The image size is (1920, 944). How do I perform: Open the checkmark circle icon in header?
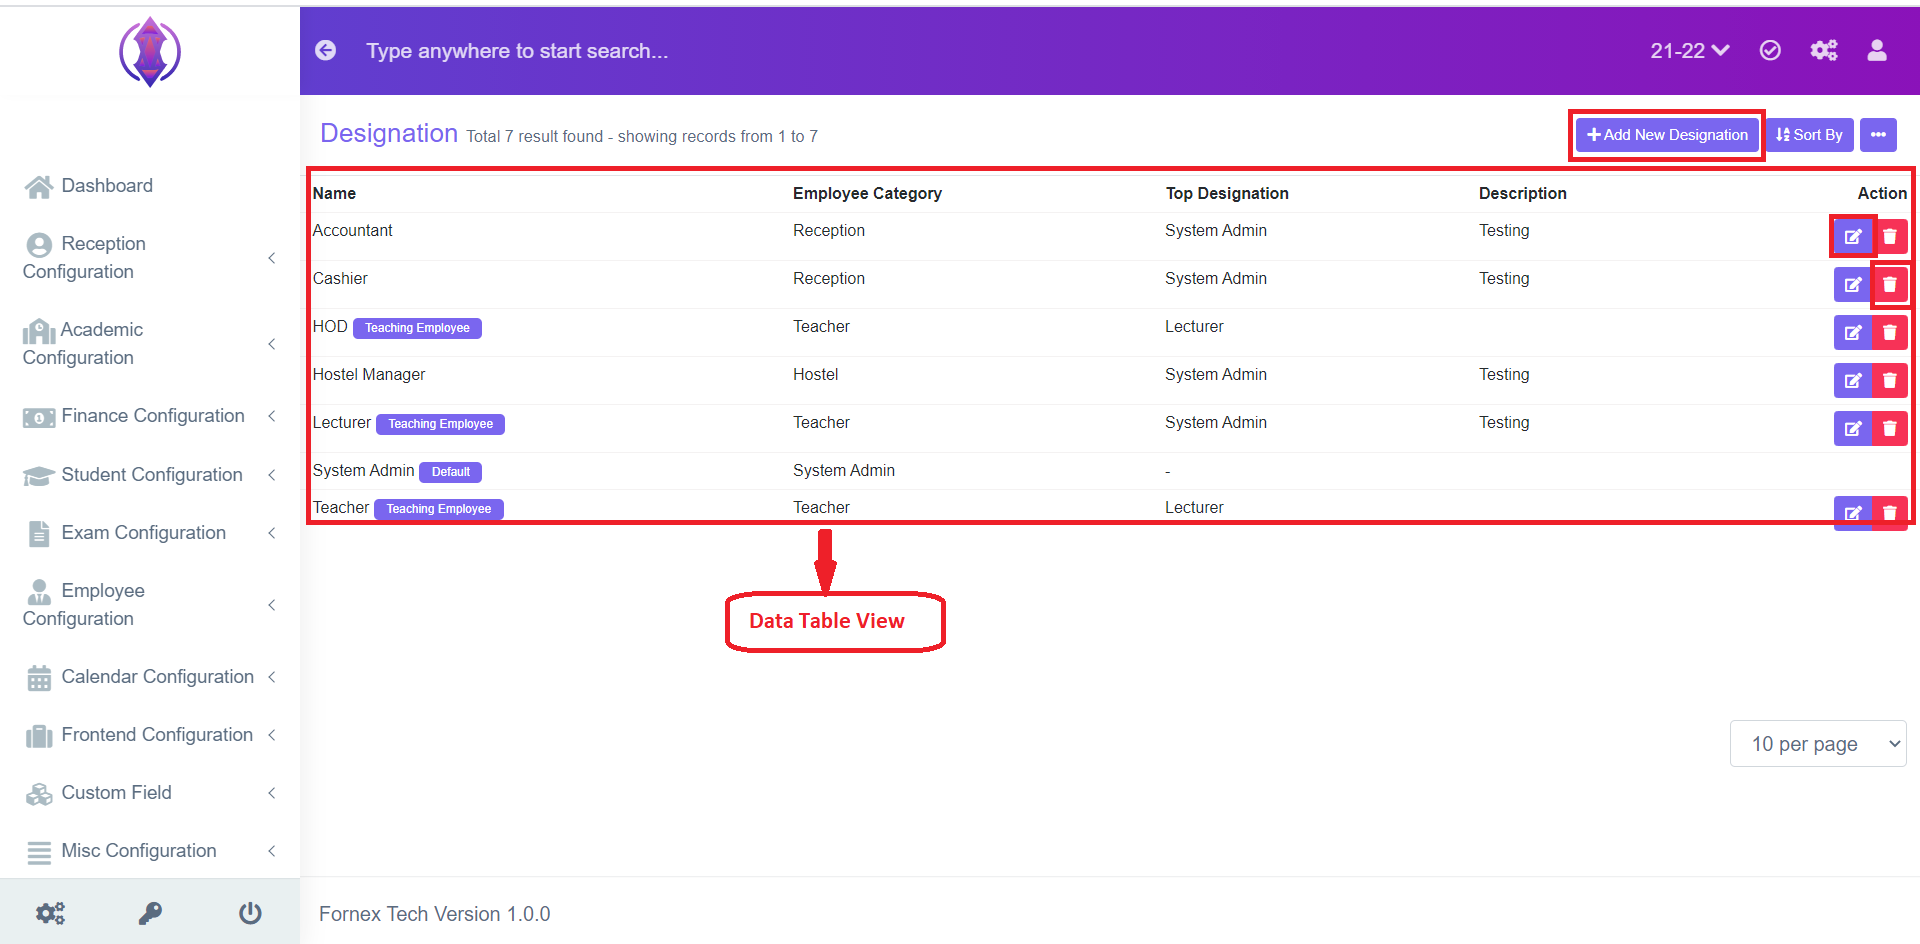pos(1770,50)
